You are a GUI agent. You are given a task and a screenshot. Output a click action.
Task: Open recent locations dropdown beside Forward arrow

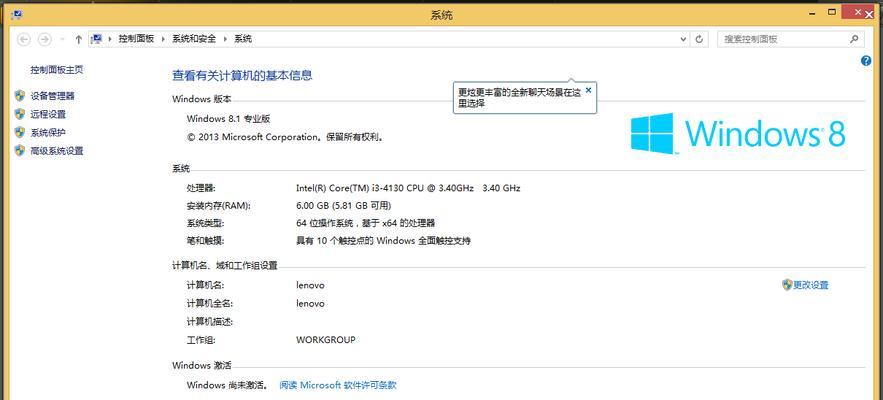pyautogui.click(x=63, y=39)
